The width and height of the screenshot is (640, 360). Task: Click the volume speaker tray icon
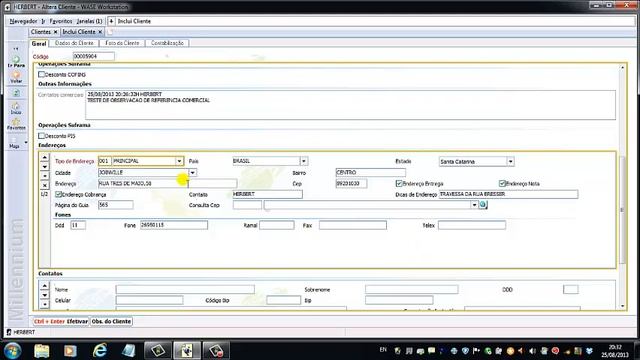tap(532, 351)
